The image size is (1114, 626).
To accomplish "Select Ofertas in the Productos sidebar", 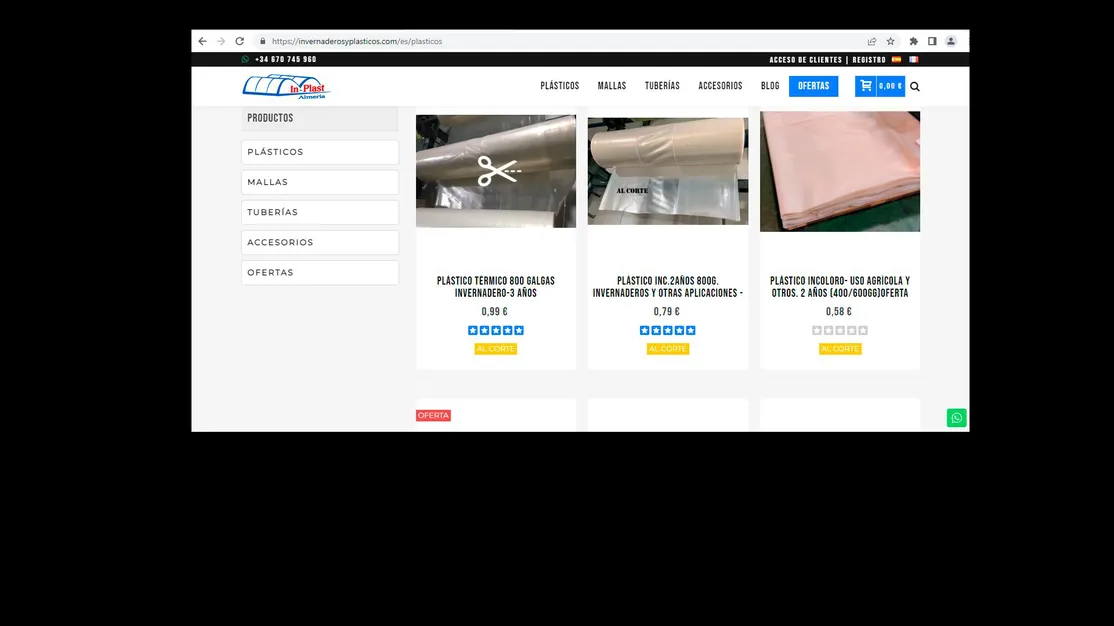I will click(x=320, y=272).
